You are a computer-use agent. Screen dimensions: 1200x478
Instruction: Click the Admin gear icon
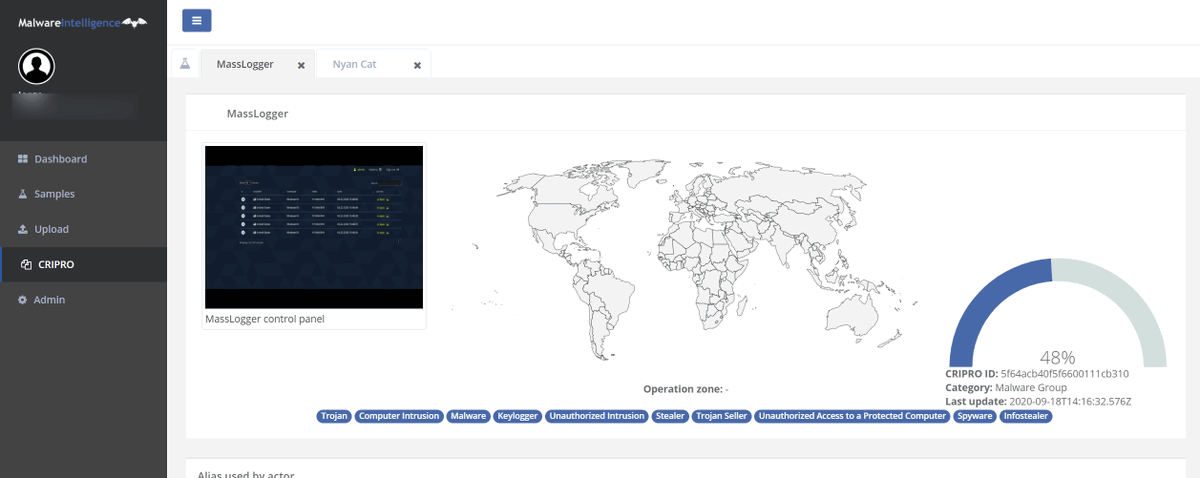[x=23, y=300]
